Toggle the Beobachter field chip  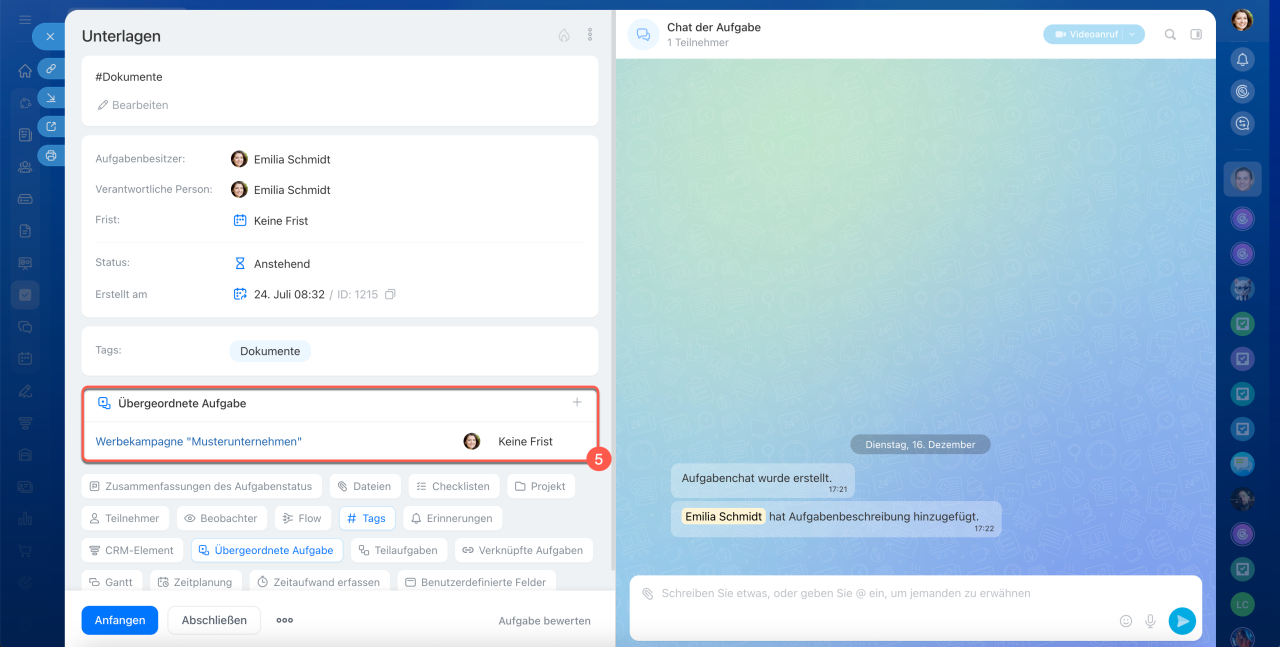click(x=221, y=518)
